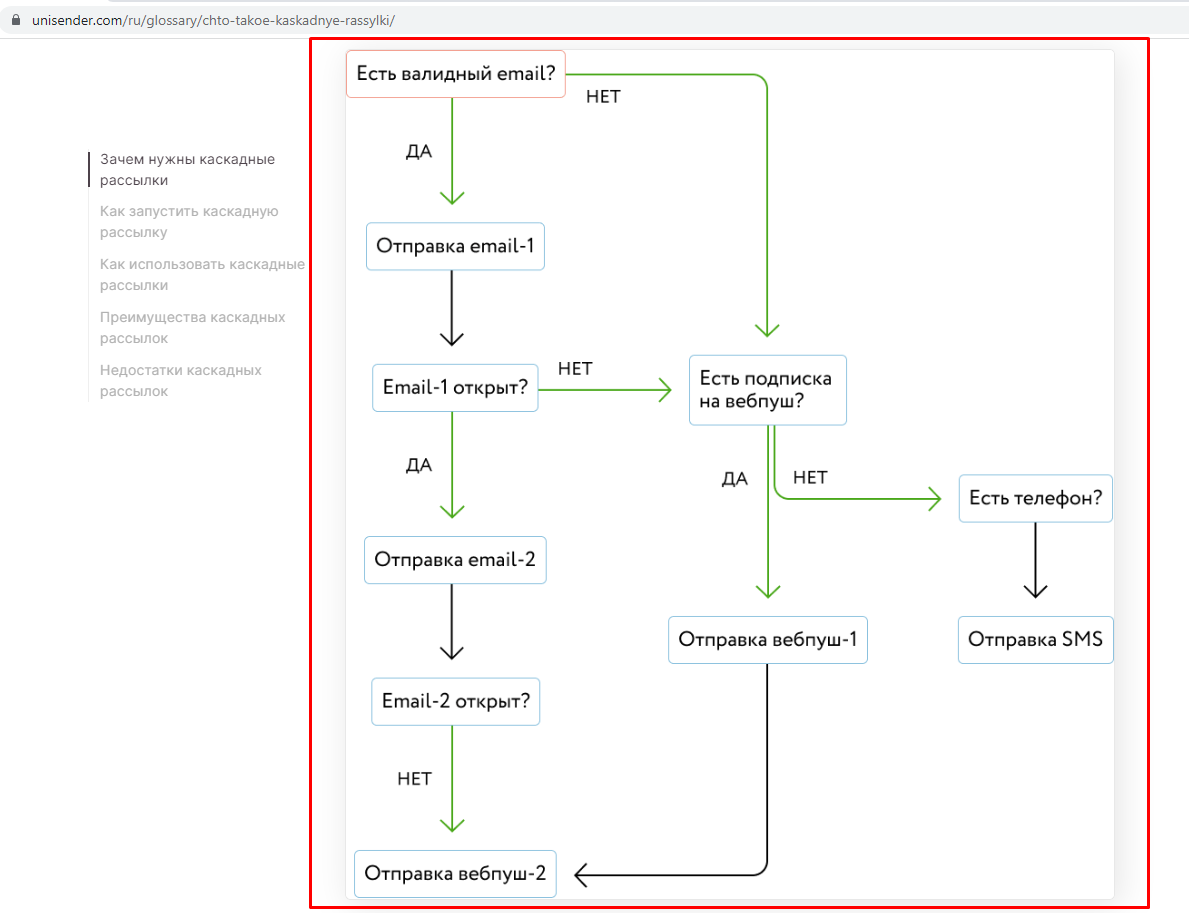Click the 'Есть подписка на вебпуш?' box
1189x913 pixels.
pyautogui.click(x=767, y=390)
